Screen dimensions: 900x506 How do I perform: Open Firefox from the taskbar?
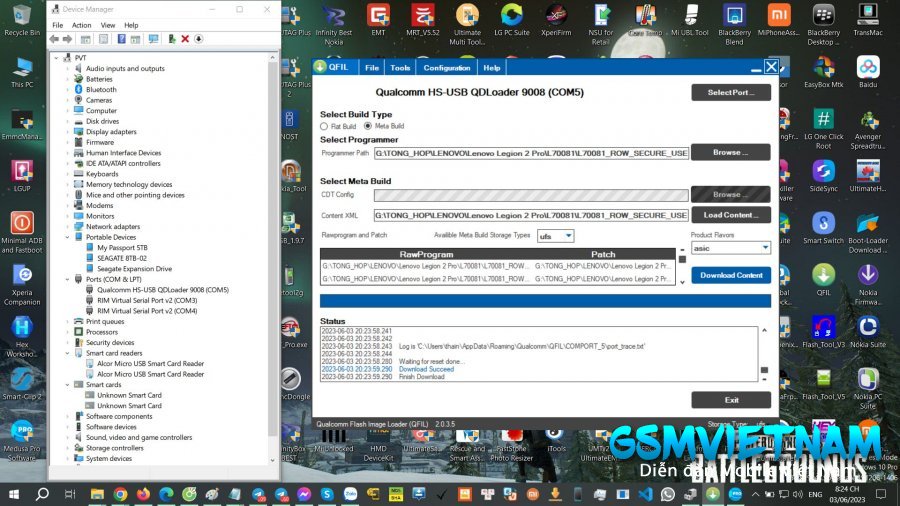tap(143, 494)
